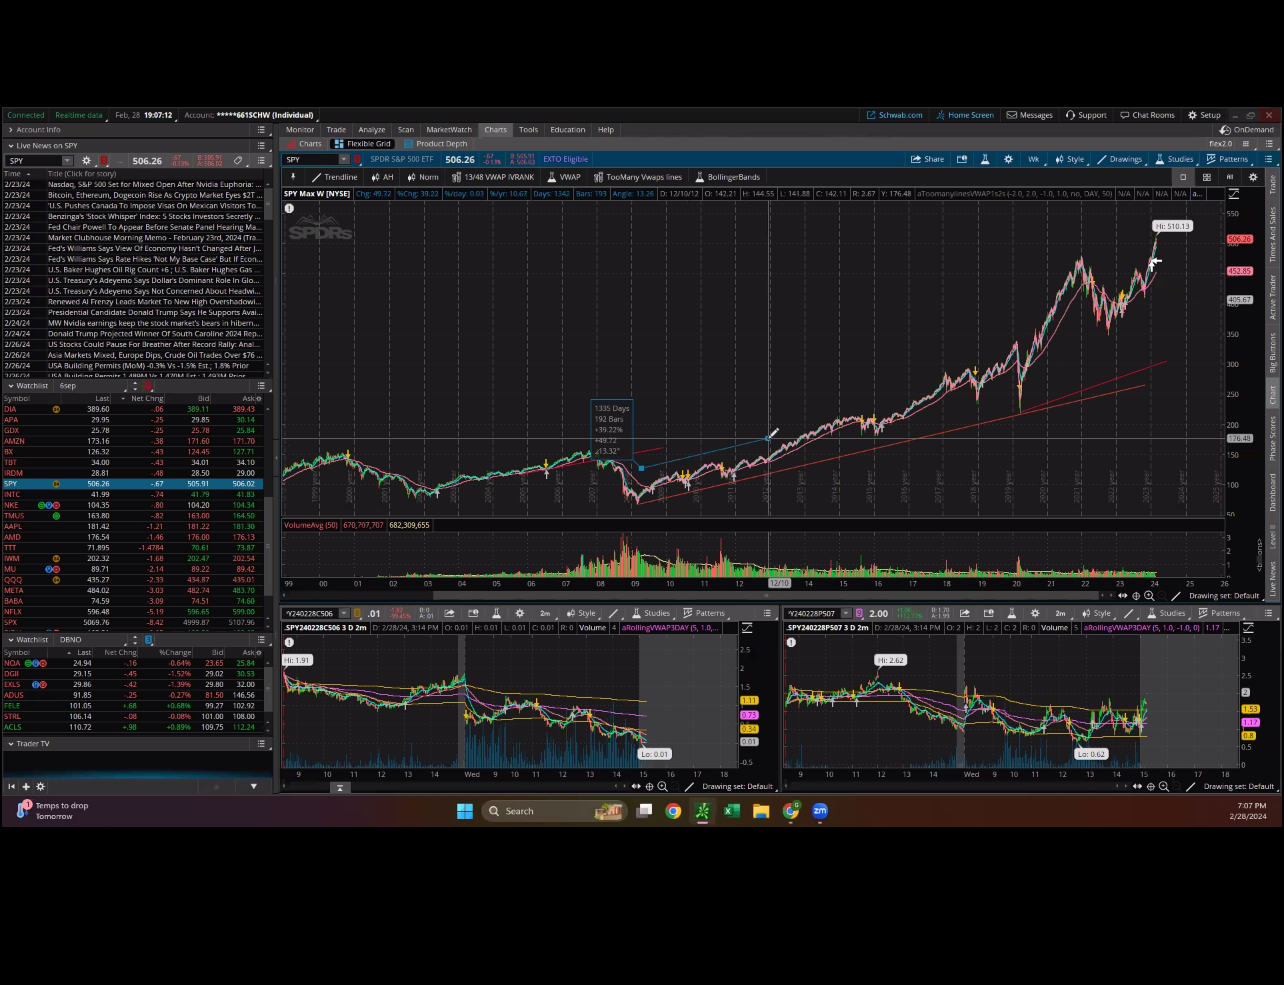Select the AMZN row in the watchlist

point(14,441)
